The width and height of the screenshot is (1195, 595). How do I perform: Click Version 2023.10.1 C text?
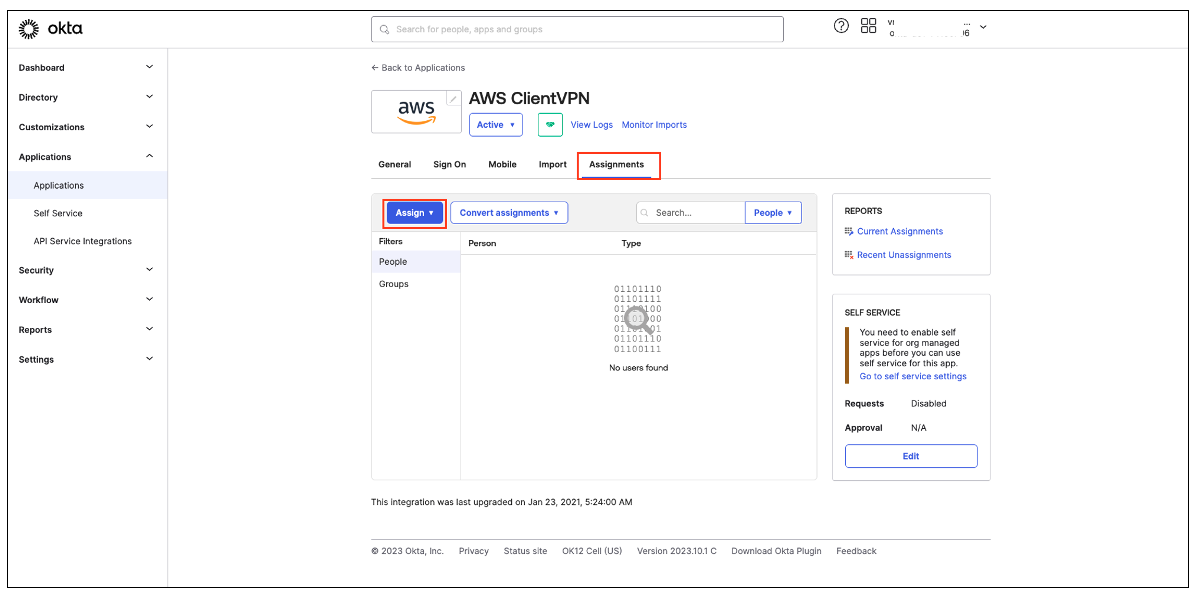(x=677, y=551)
